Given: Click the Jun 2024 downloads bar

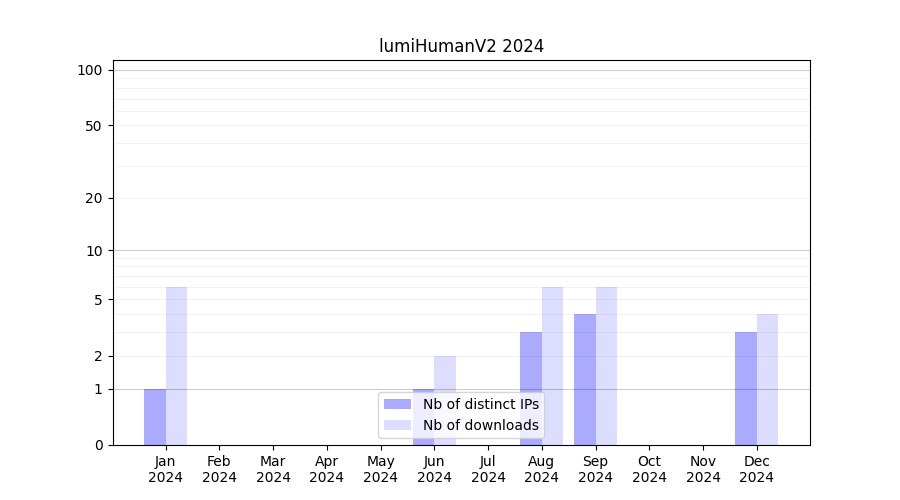Looking at the screenshot, I should point(445,375).
